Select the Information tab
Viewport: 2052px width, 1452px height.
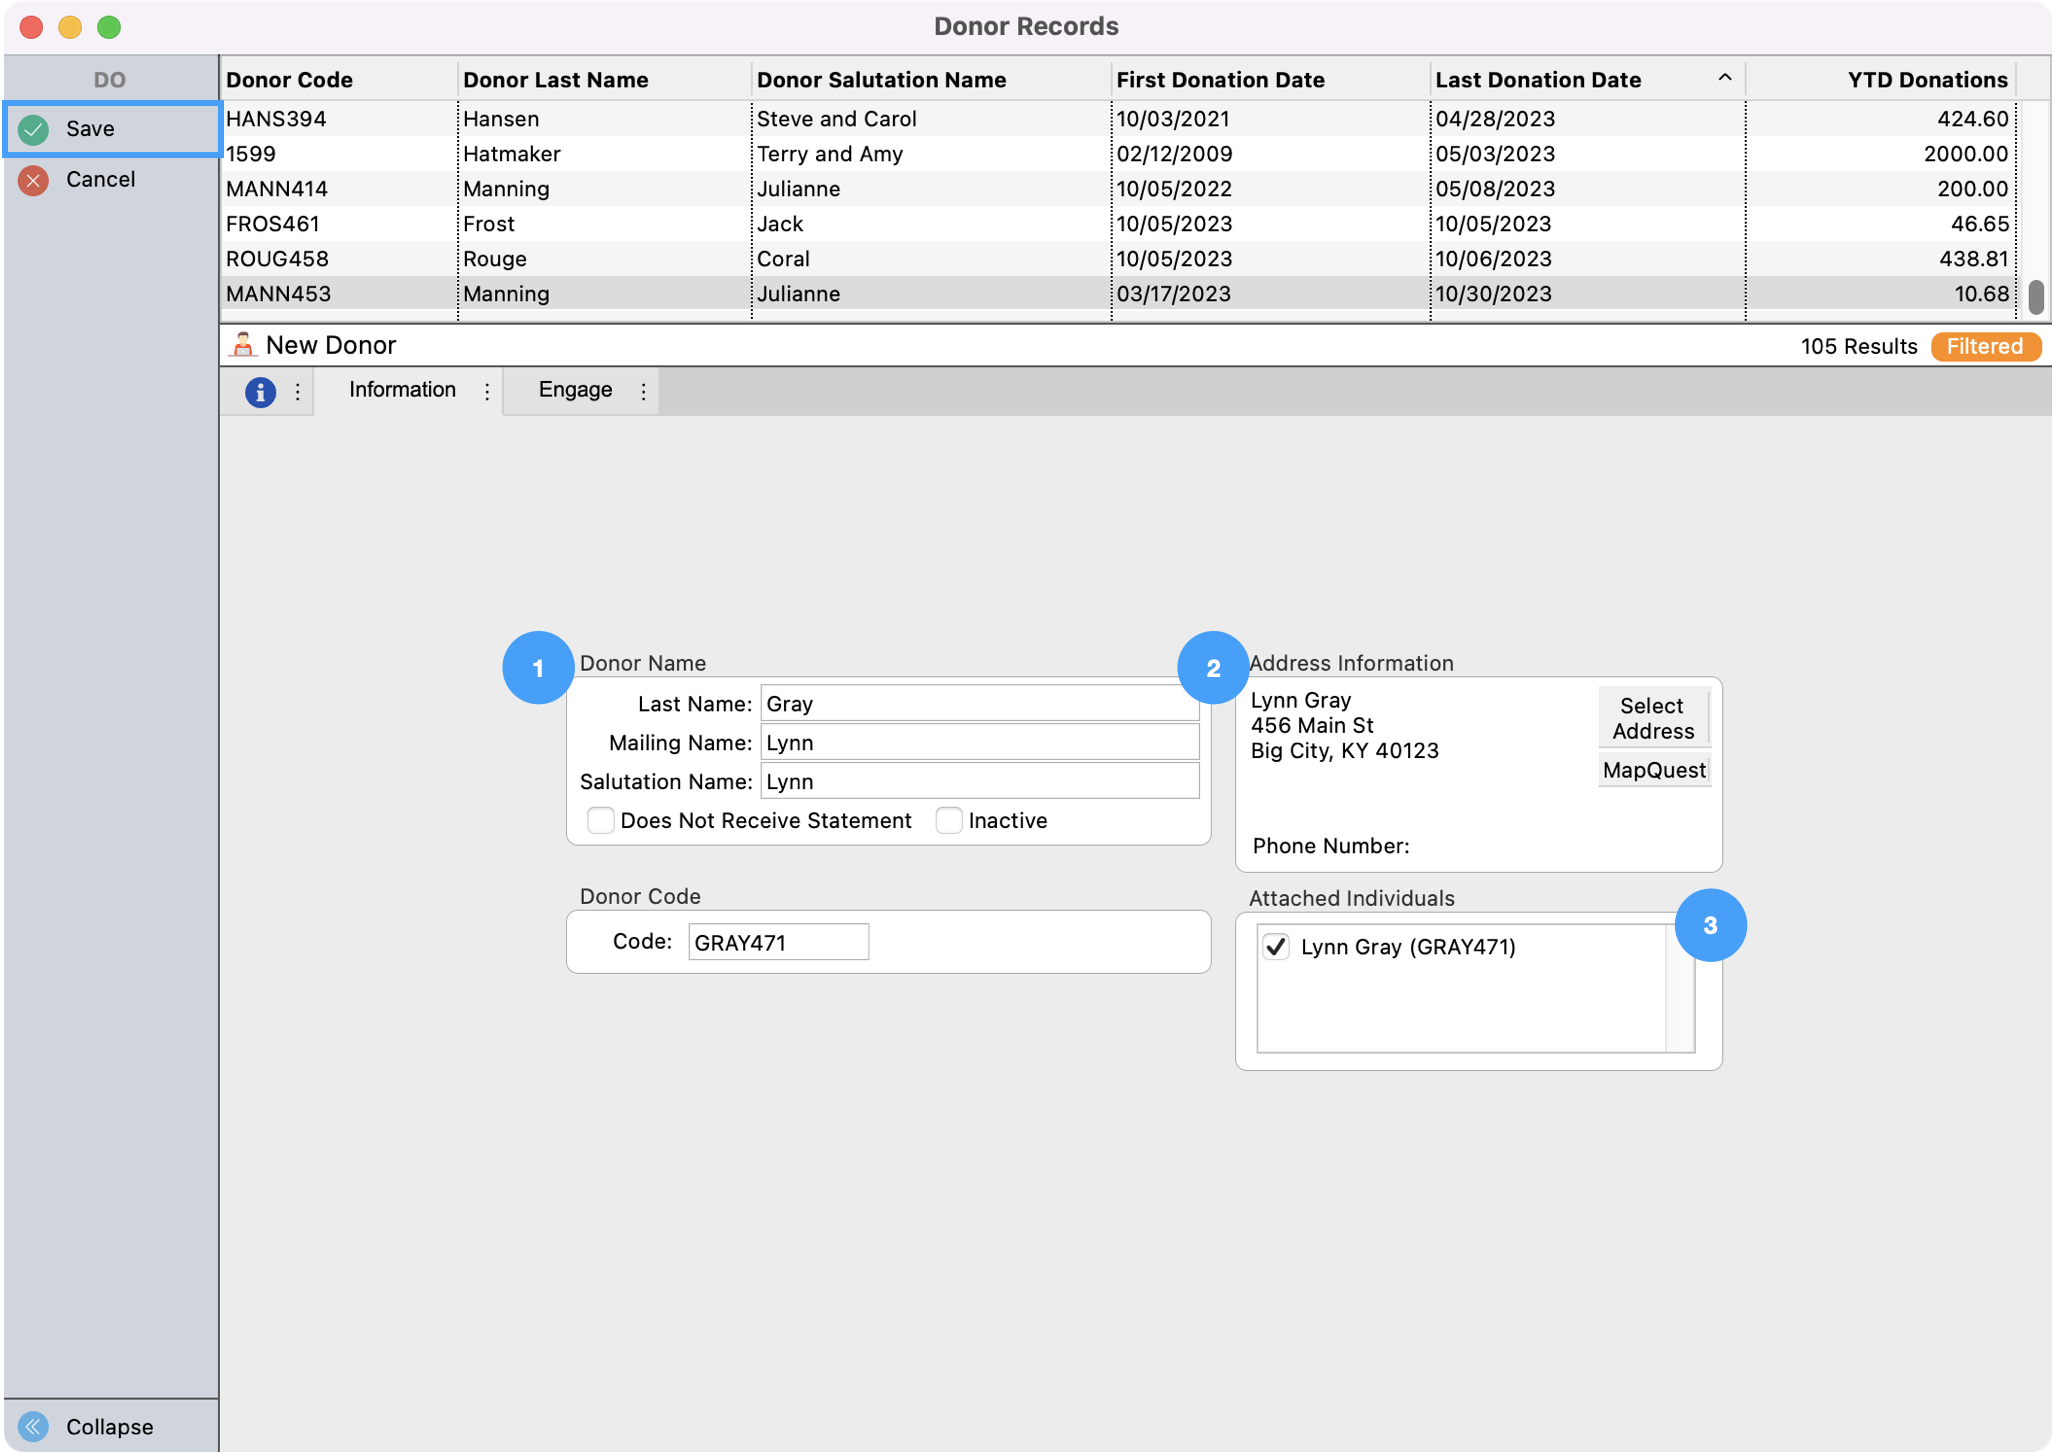coord(402,390)
